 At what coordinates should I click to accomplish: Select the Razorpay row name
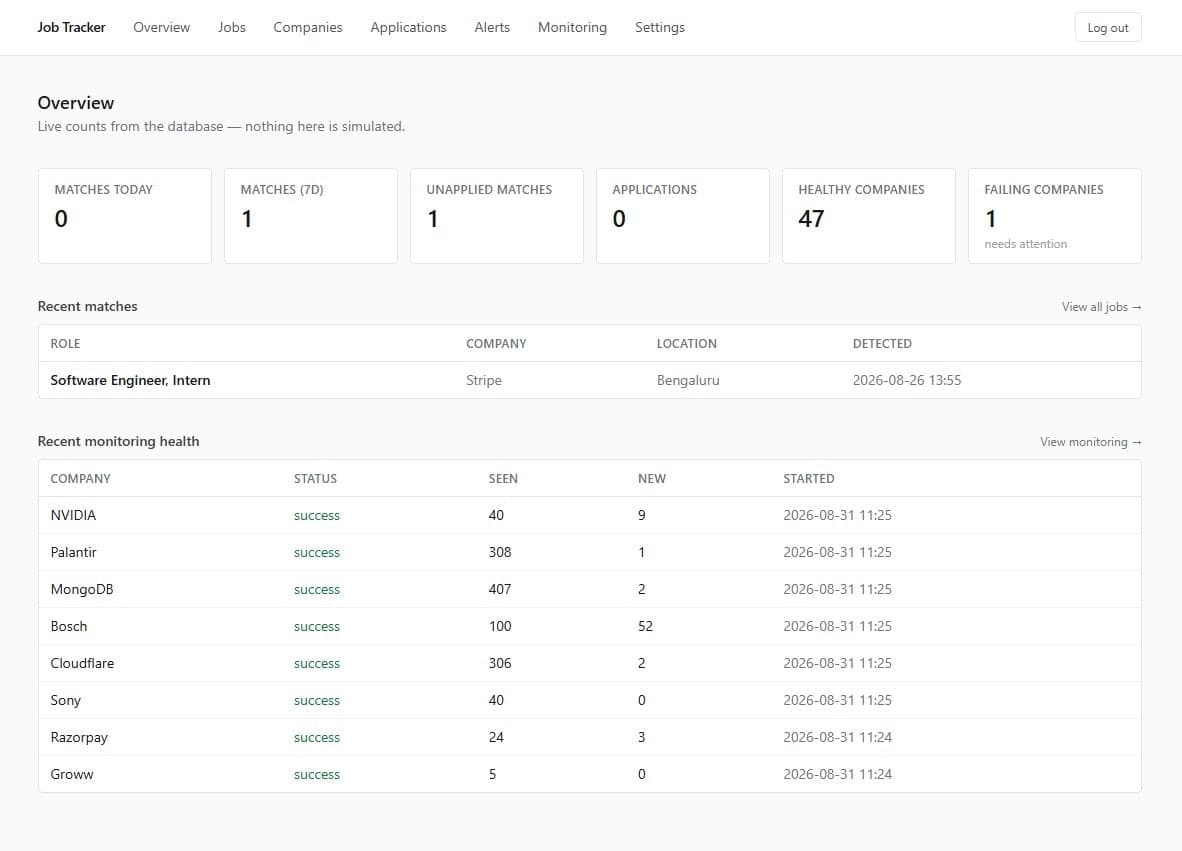[x=79, y=736]
